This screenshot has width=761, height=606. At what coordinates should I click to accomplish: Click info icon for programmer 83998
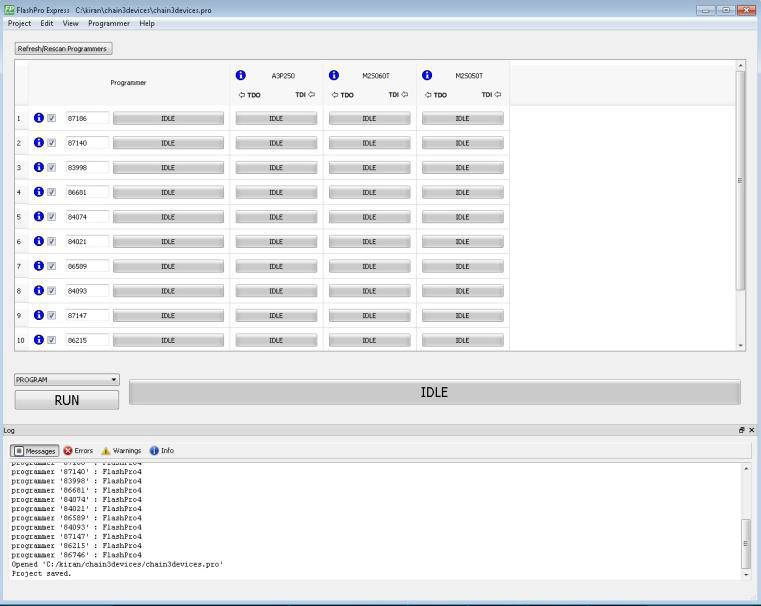tap(39, 167)
